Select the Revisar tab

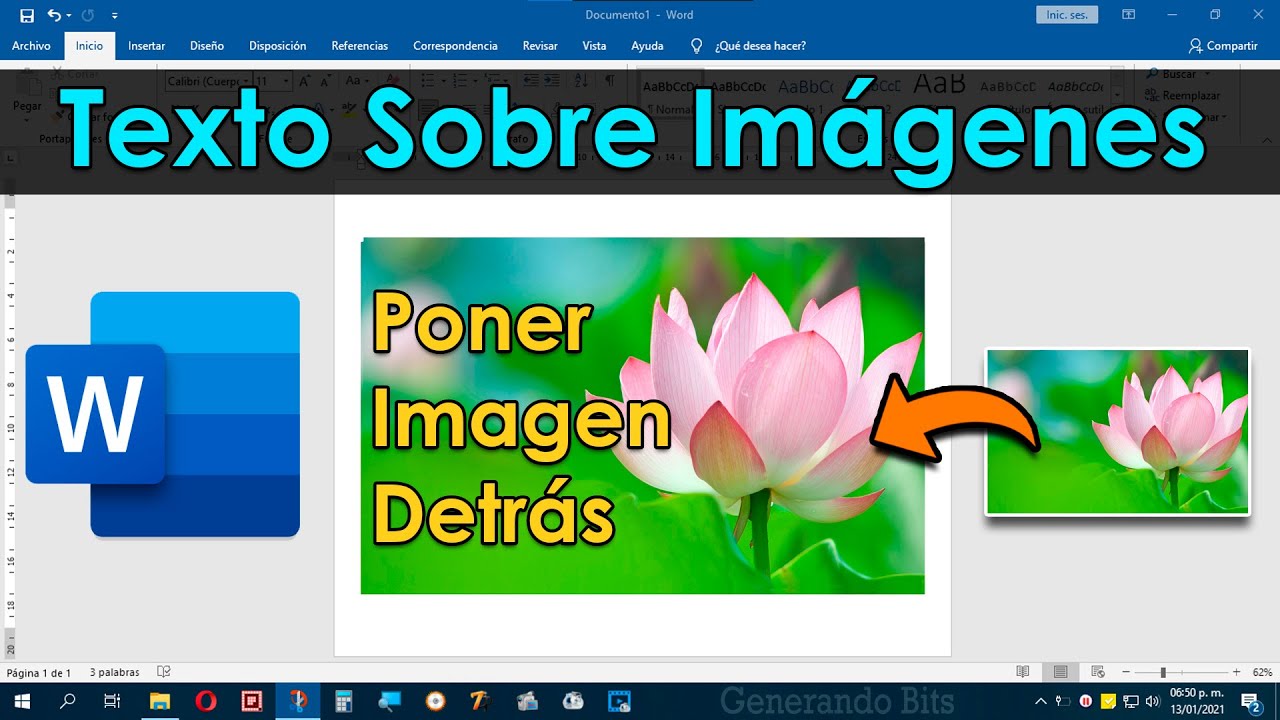tap(540, 46)
